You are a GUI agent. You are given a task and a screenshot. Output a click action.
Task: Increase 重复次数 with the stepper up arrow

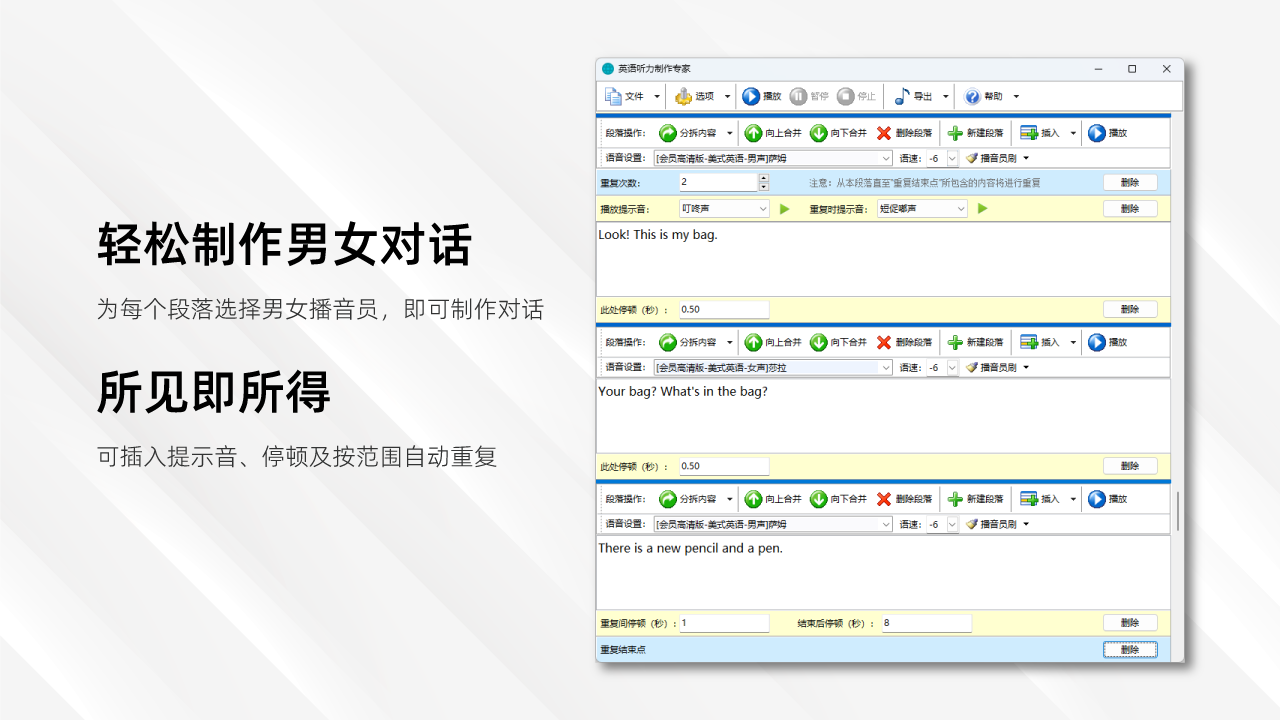[x=763, y=177]
